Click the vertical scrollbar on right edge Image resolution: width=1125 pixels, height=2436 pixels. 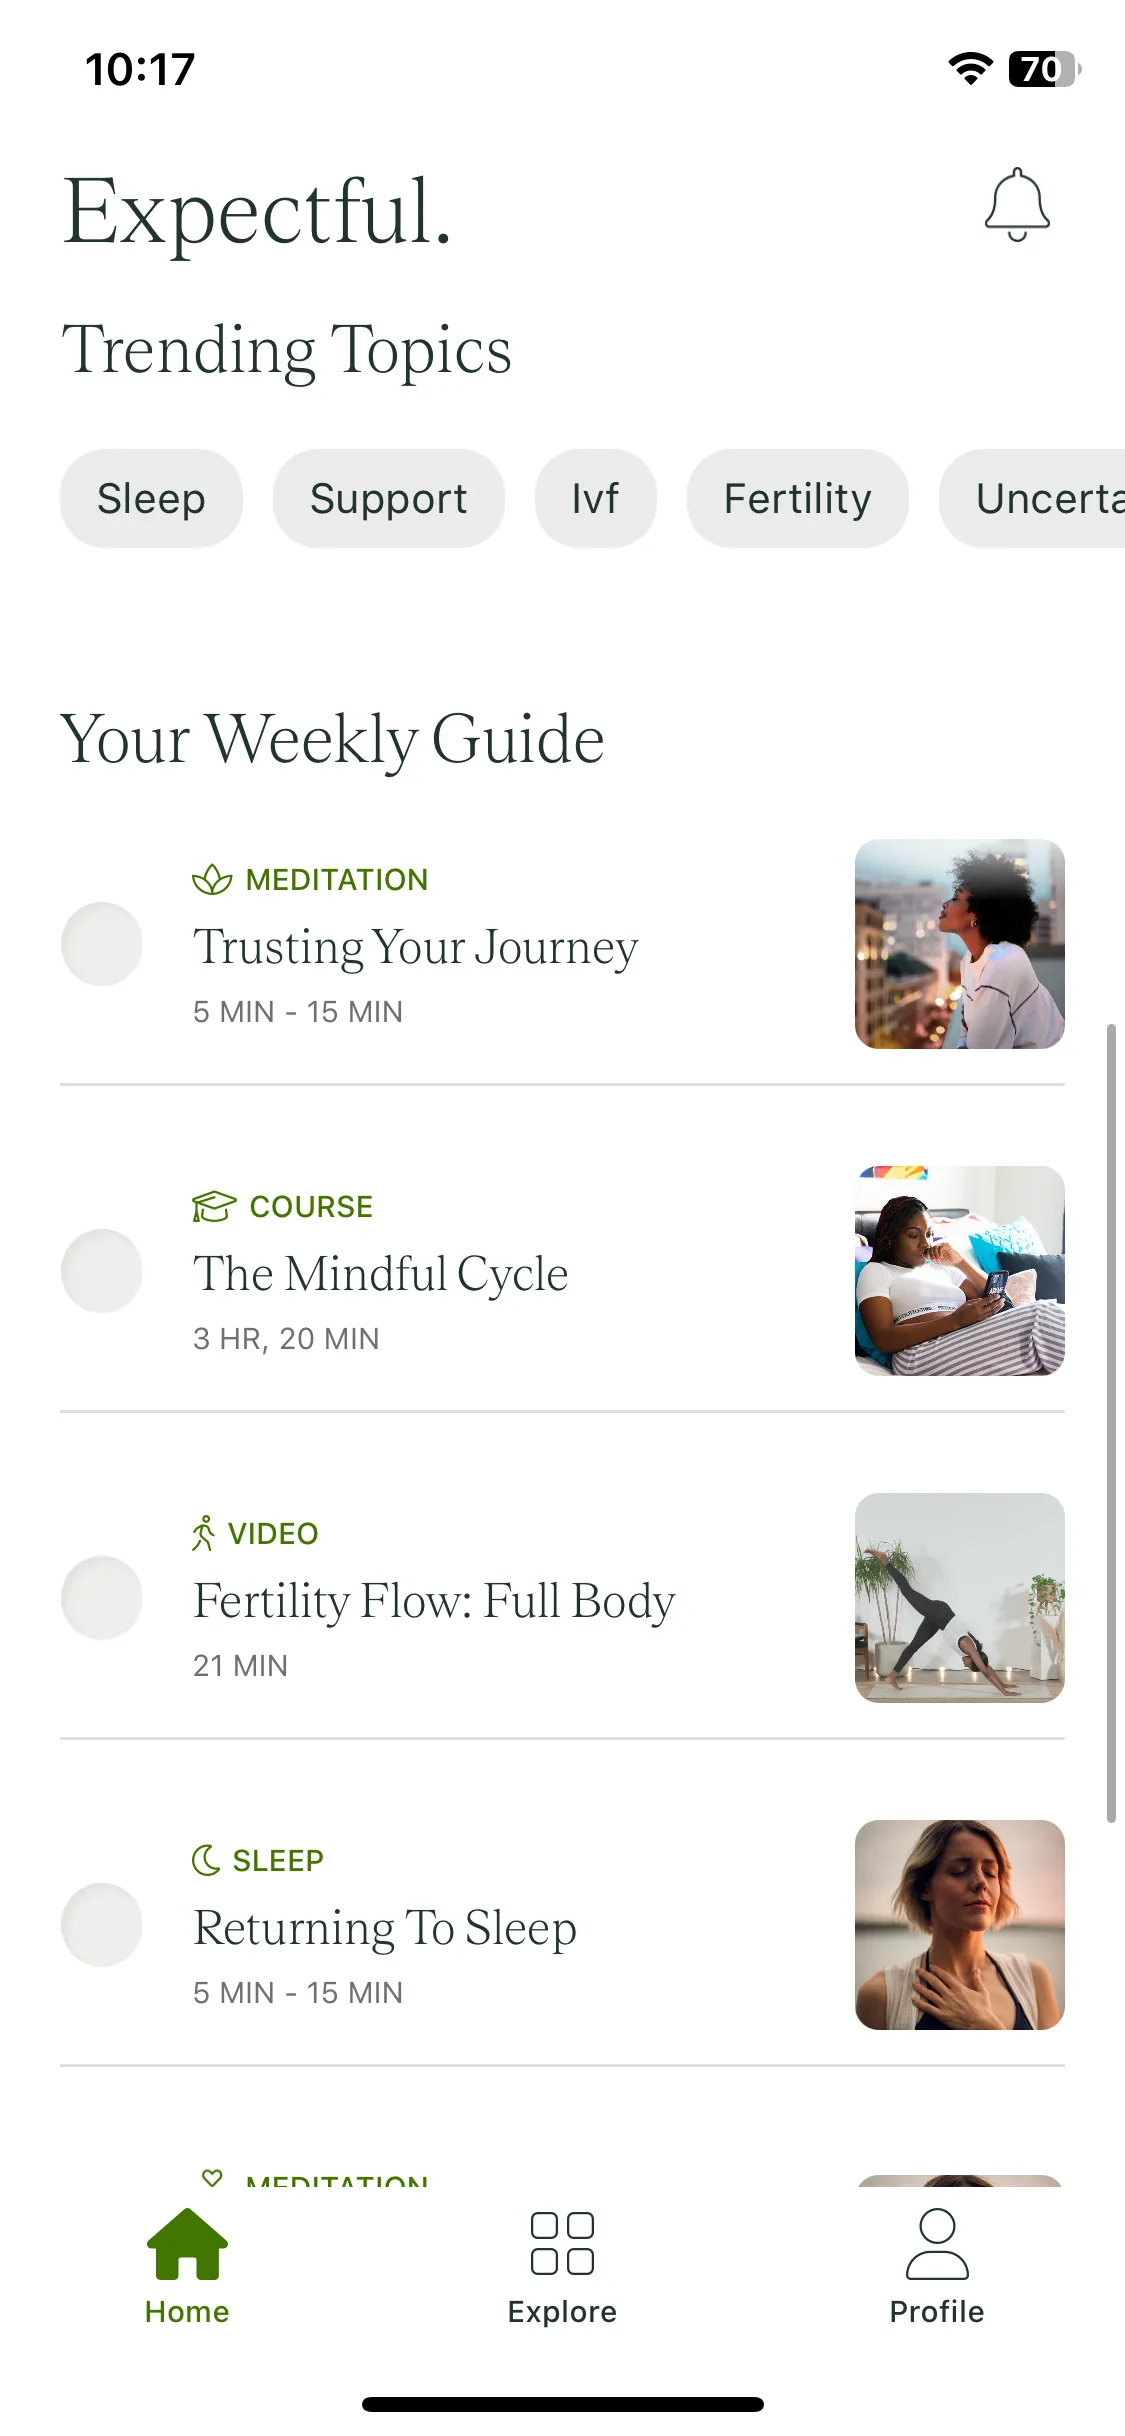(x=1111, y=1424)
